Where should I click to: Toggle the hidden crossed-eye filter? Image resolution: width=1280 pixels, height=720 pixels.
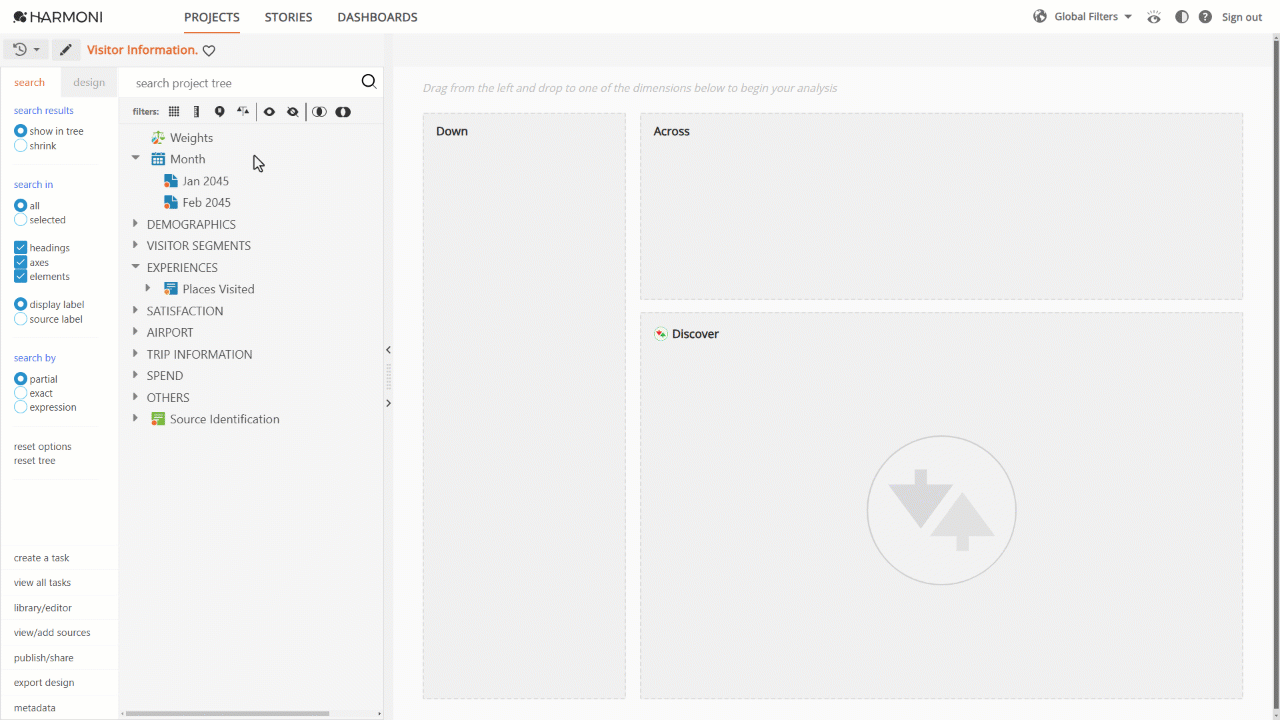tap(292, 112)
